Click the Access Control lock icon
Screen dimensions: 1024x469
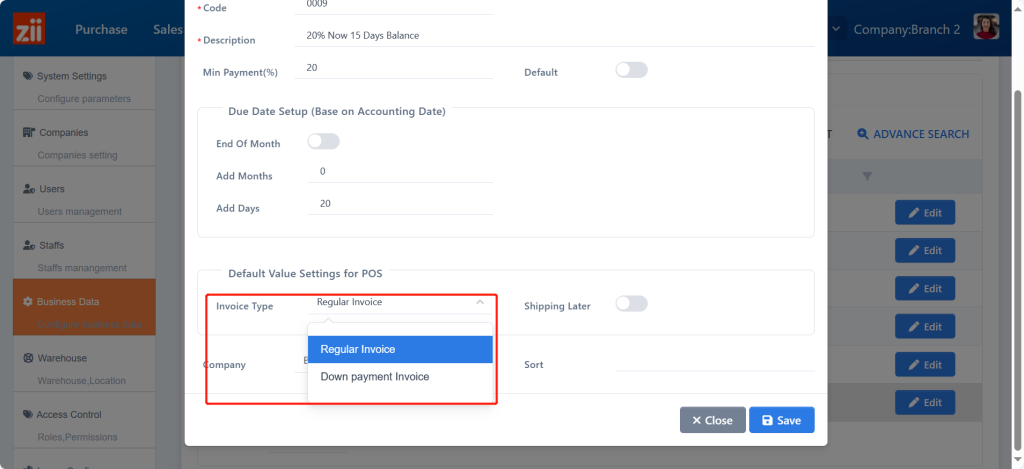[x=28, y=414]
